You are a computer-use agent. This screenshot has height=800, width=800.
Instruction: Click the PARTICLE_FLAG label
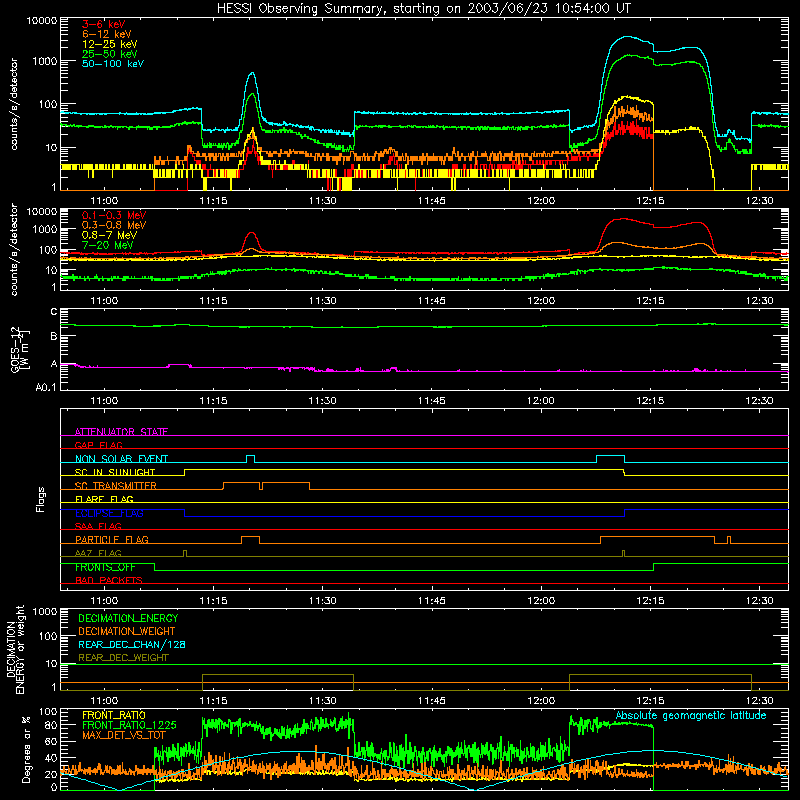coord(112,539)
